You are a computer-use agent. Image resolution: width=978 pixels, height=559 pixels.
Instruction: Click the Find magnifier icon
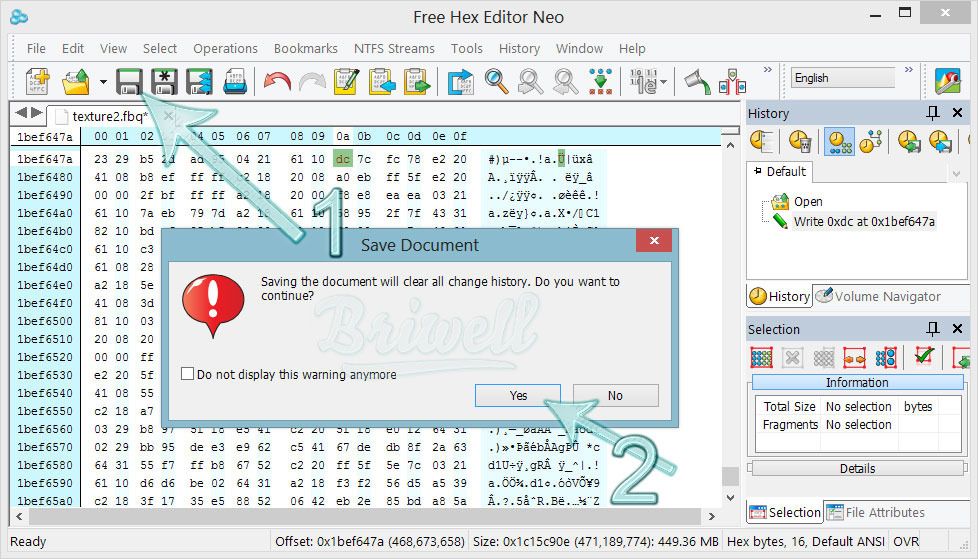pos(496,82)
